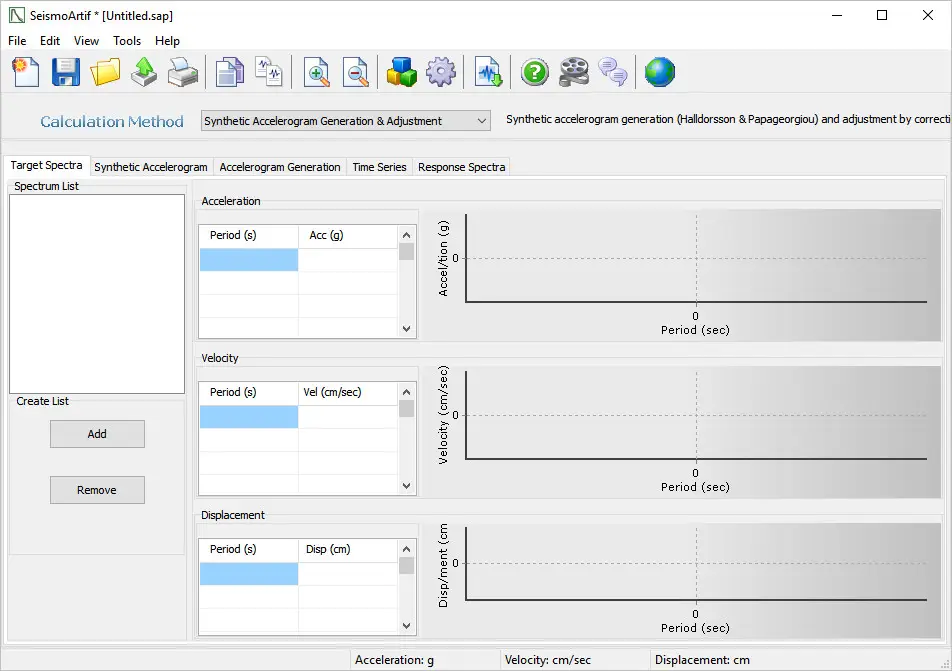Click the Zoom Out magnifier icon

(355, 72)
